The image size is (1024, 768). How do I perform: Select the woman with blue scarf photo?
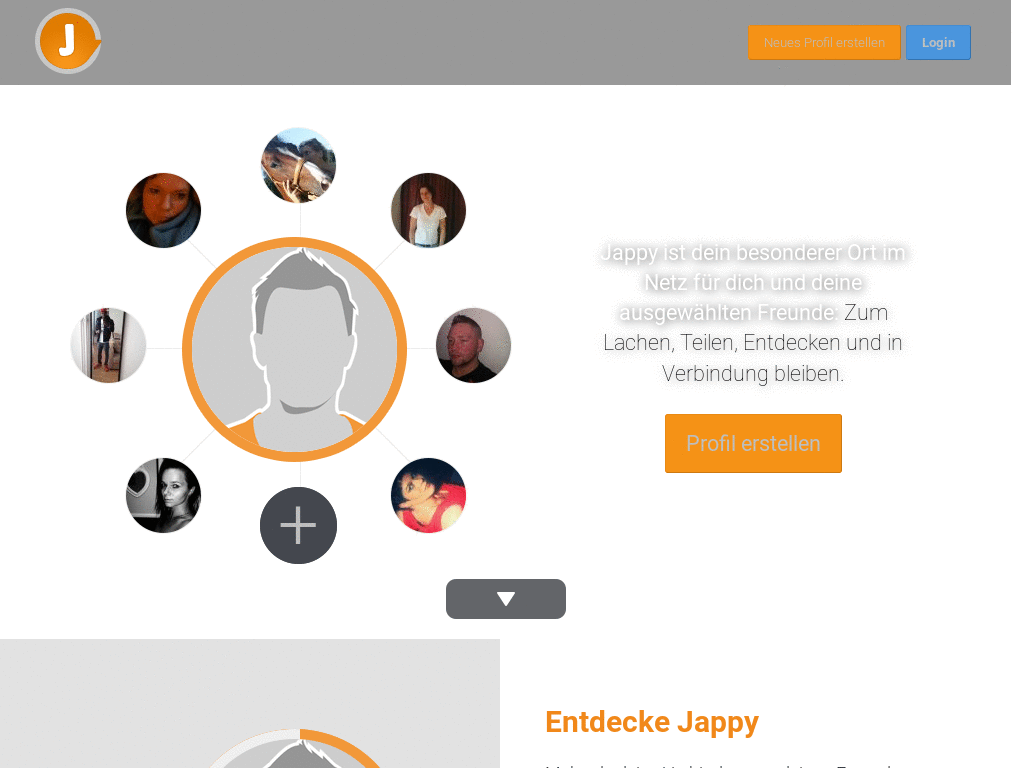coord(163,210)
